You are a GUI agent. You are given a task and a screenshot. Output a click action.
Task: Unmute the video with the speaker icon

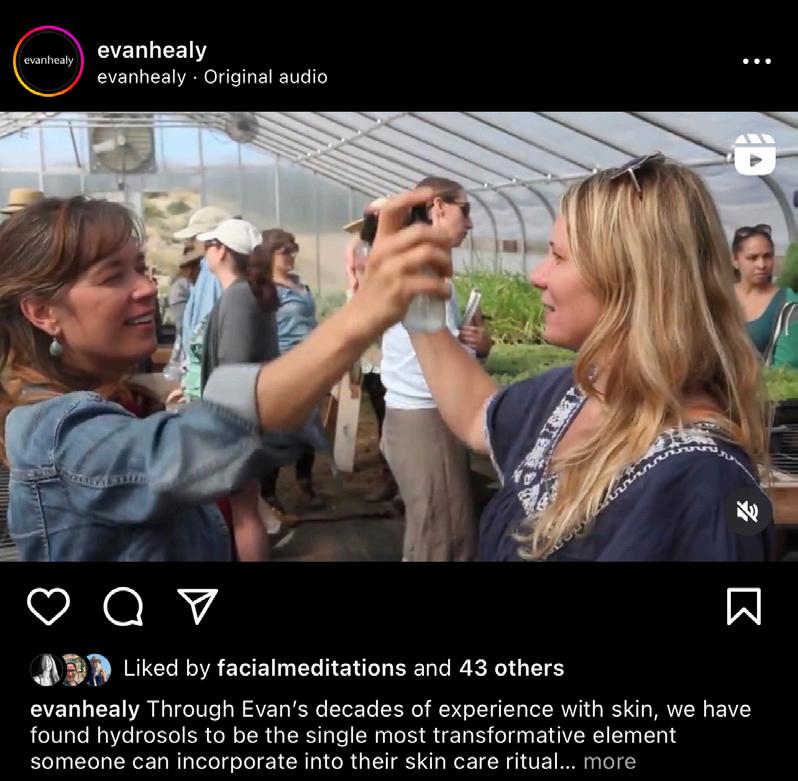tap(747, 511)
